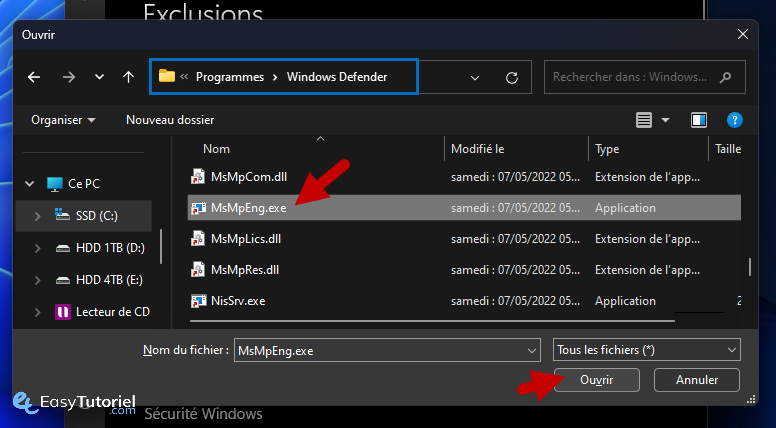
Task: Open the address bar history dropdown
Action: [x=475, y=77]
